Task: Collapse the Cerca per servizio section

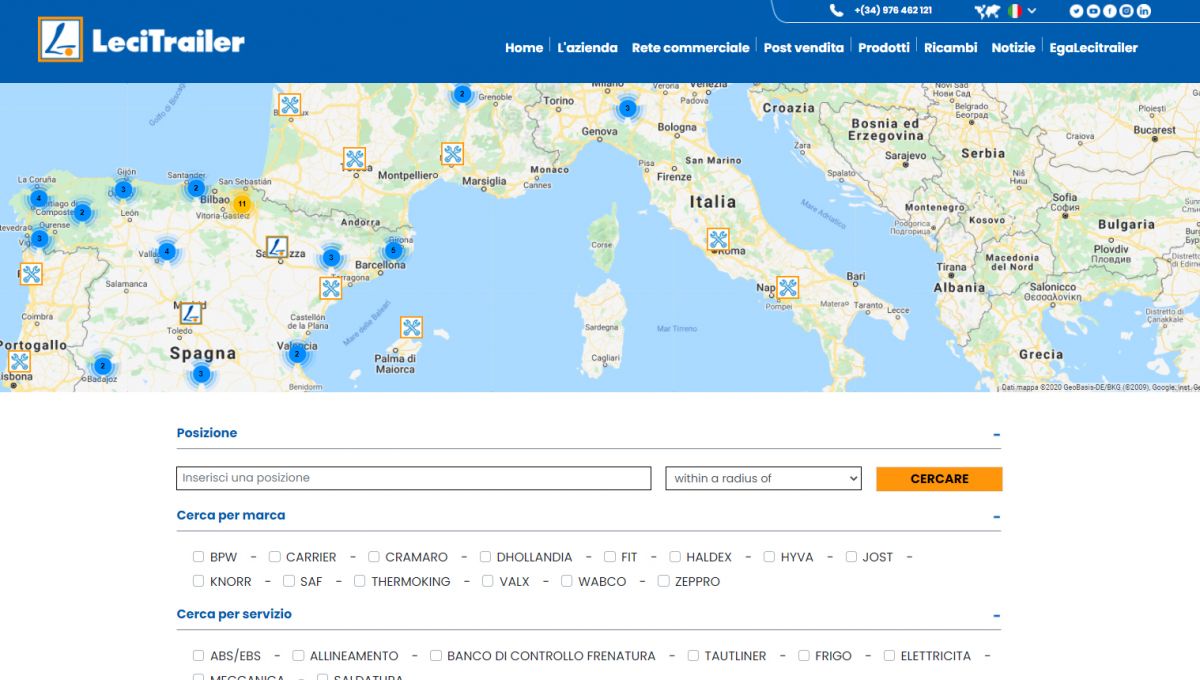Action: pos(997,616)
